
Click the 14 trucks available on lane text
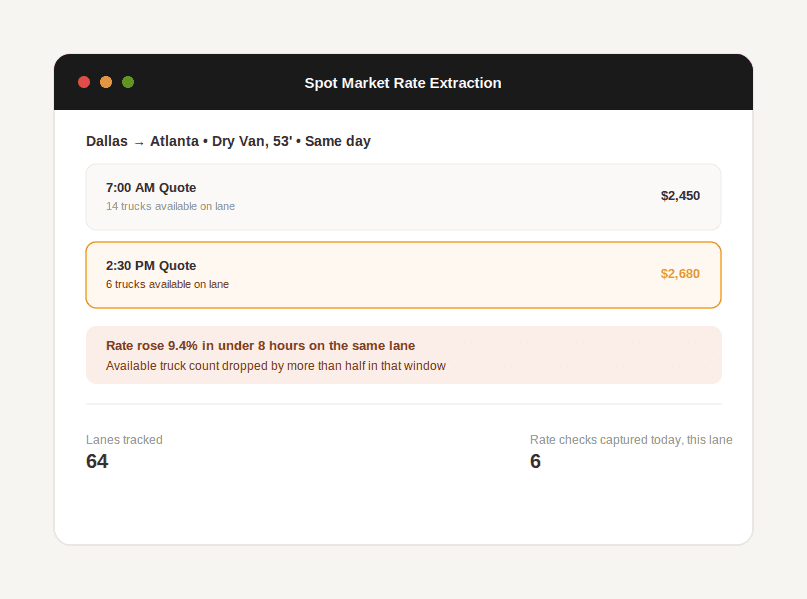click(170, 206)
